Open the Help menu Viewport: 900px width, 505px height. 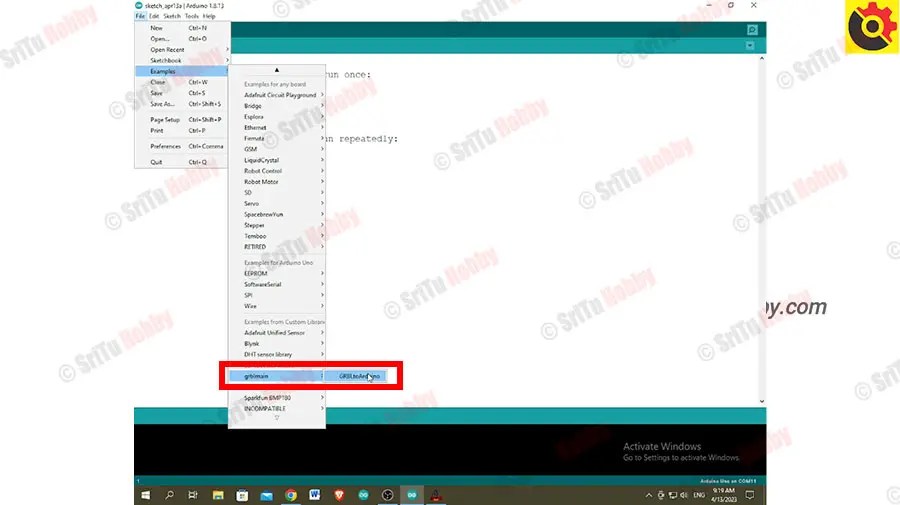(x=209, y=16)
